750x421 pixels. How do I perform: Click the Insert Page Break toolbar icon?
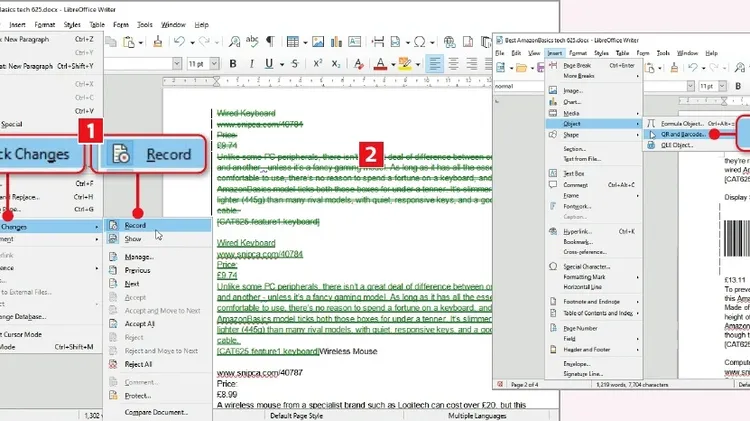coord(378,42)
